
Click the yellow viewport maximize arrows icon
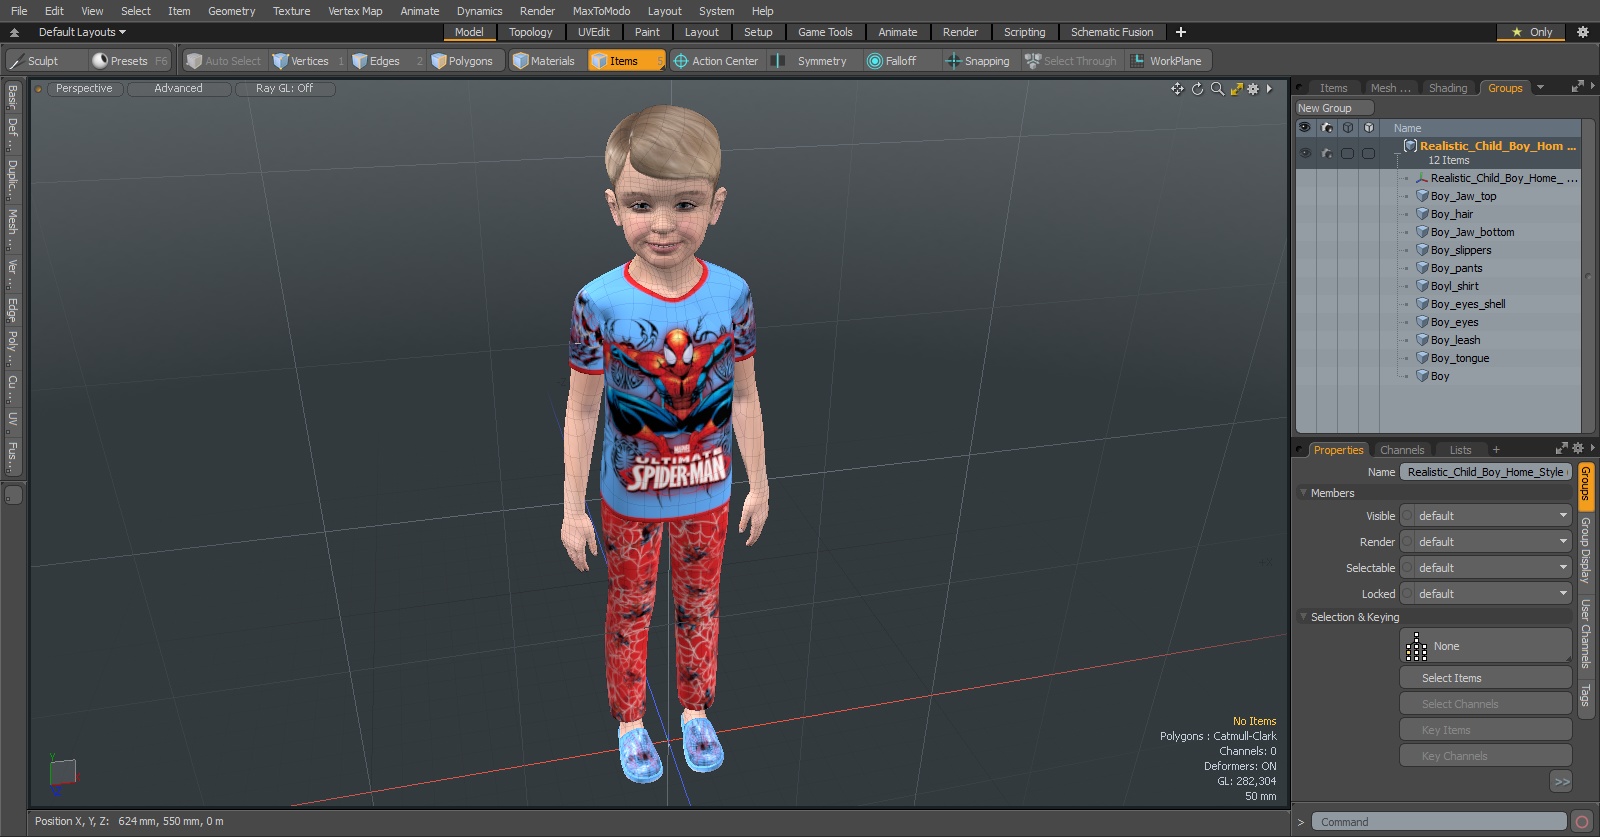tap(1236, 89)
